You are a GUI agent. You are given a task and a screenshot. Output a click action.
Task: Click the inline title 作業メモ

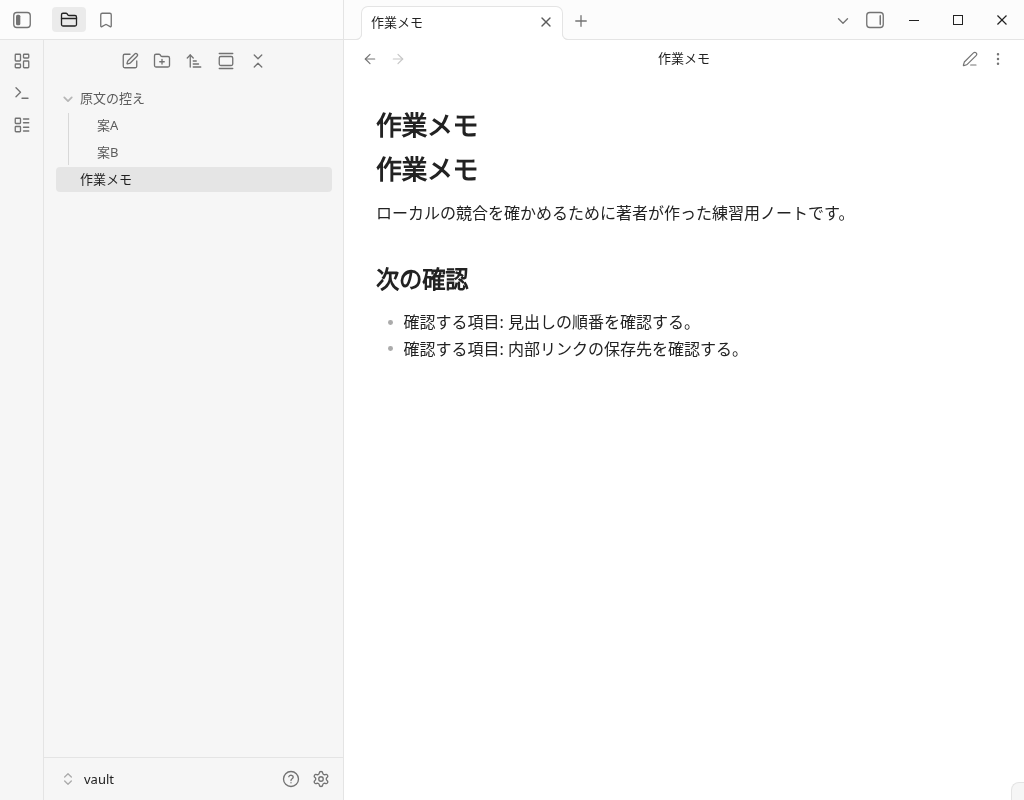(426, 125)
